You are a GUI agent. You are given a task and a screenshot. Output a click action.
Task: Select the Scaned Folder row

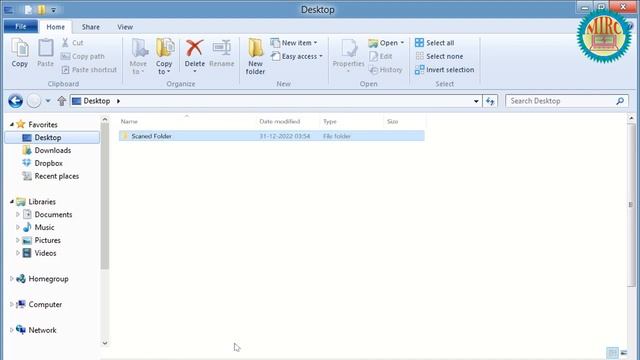click(271, 136)
